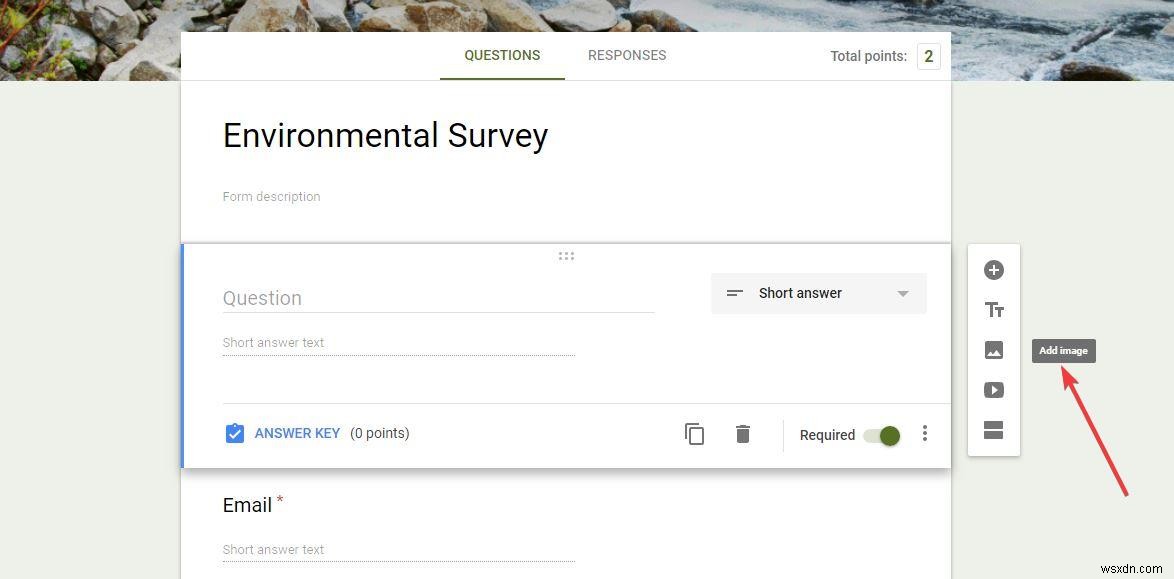Click the Answer Key clipboard icon

tap(235, 434)
